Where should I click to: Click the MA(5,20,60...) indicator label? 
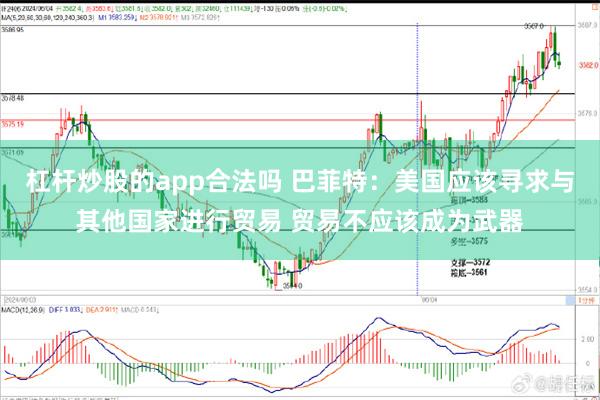tap(47, 18)
